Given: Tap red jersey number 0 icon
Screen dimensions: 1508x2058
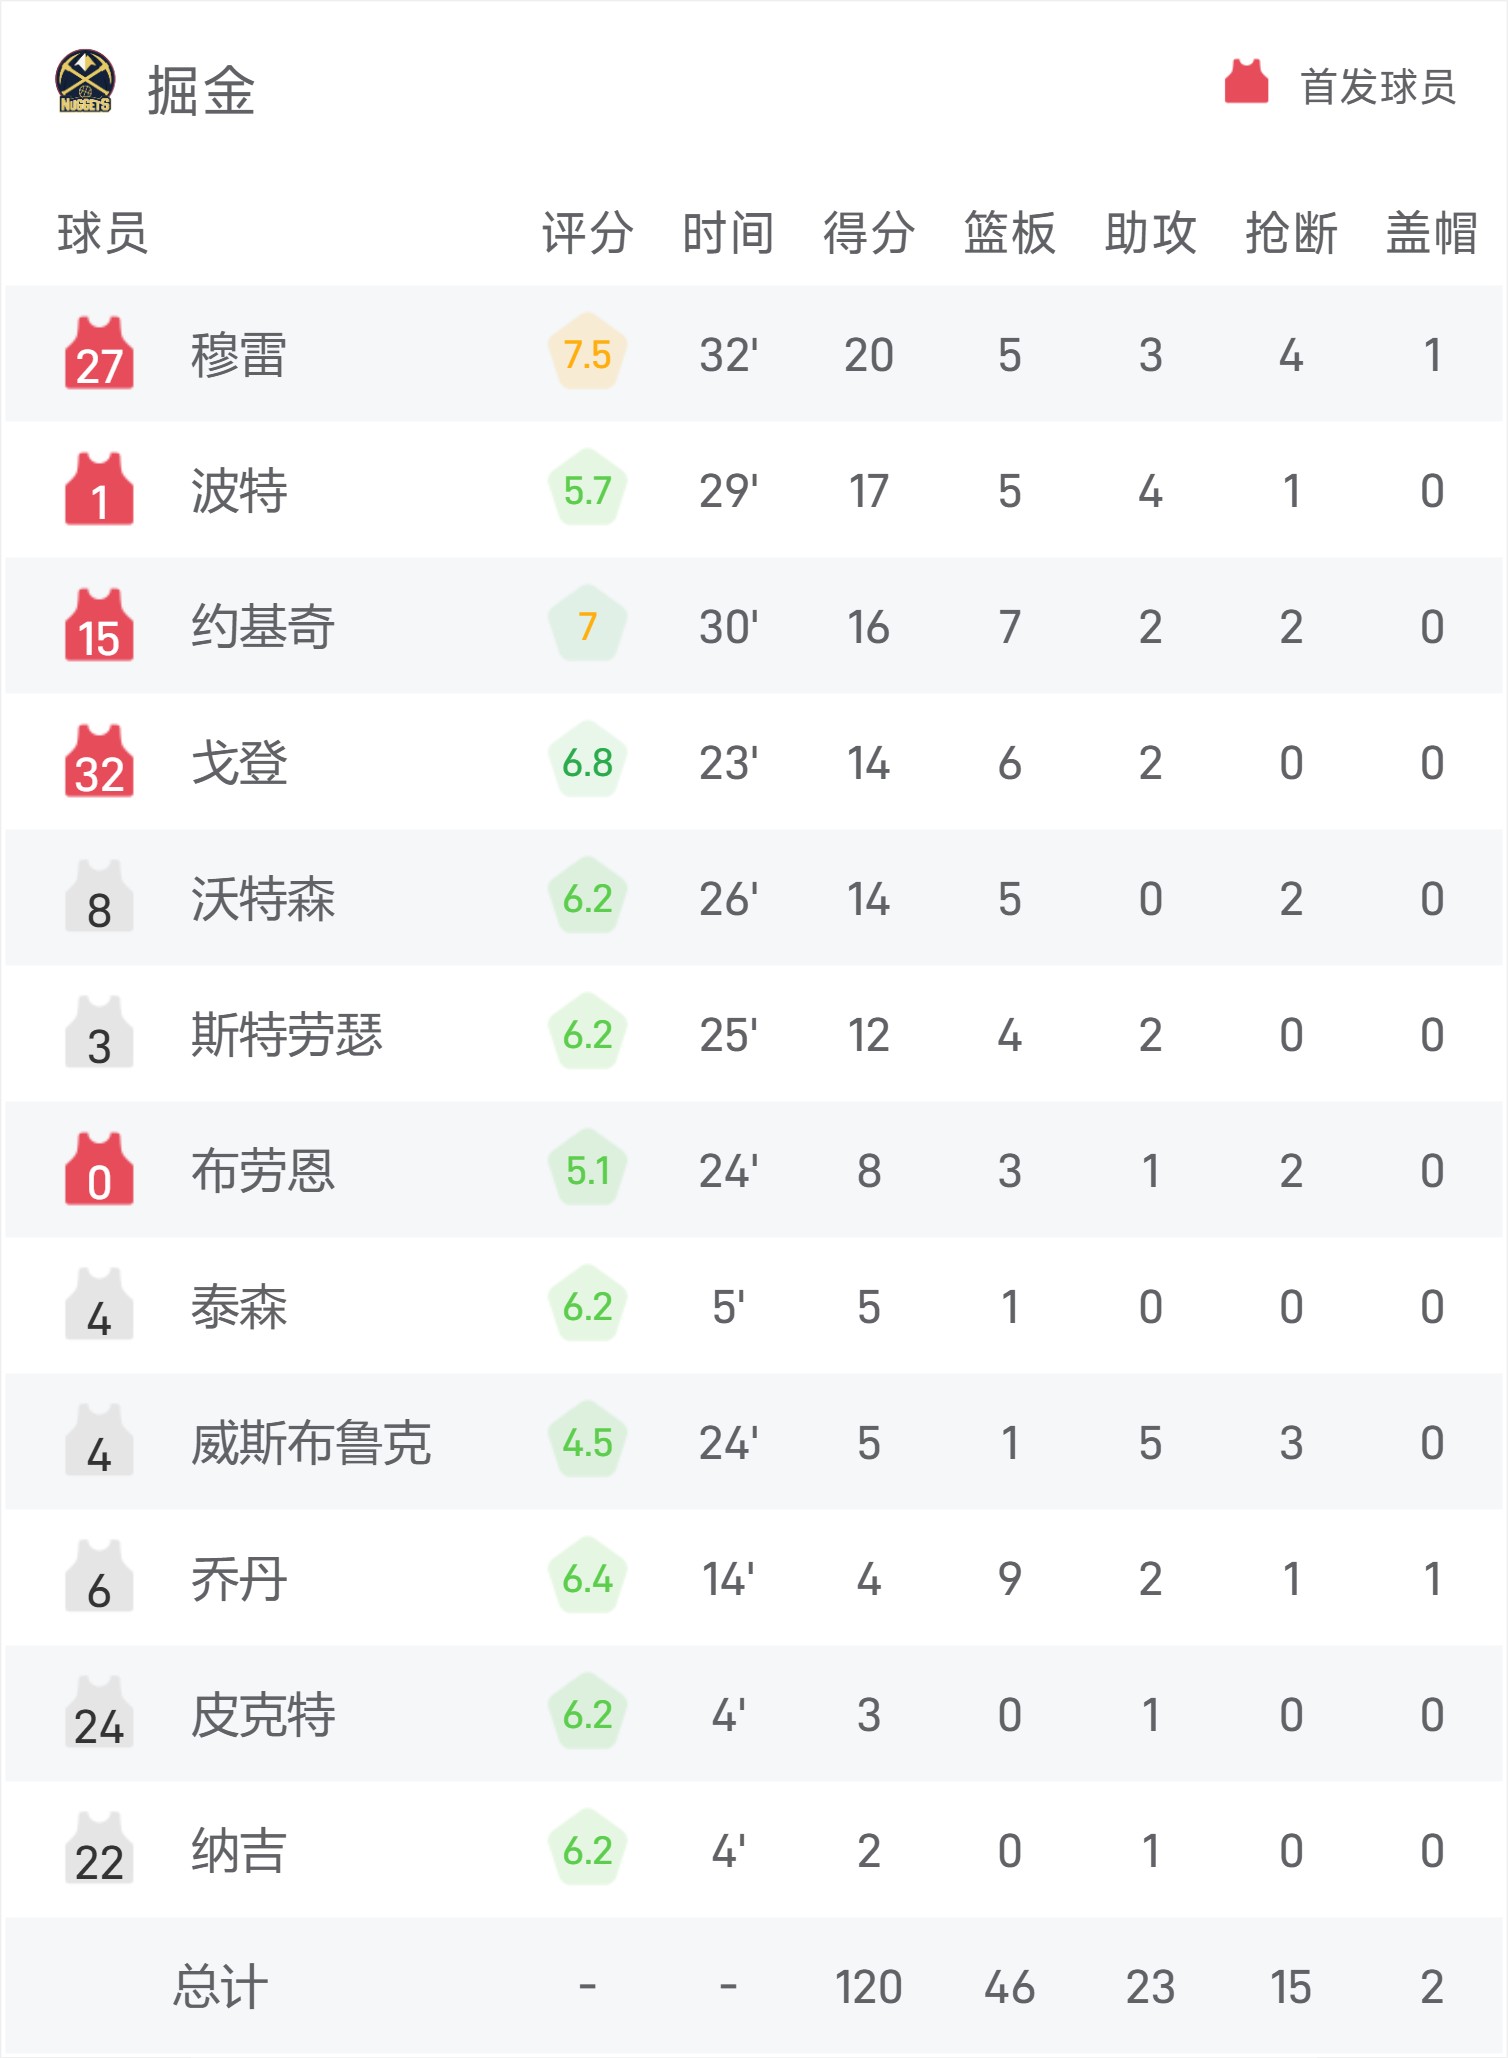Looking at the screenshot, I should [x=99, y=1169].
